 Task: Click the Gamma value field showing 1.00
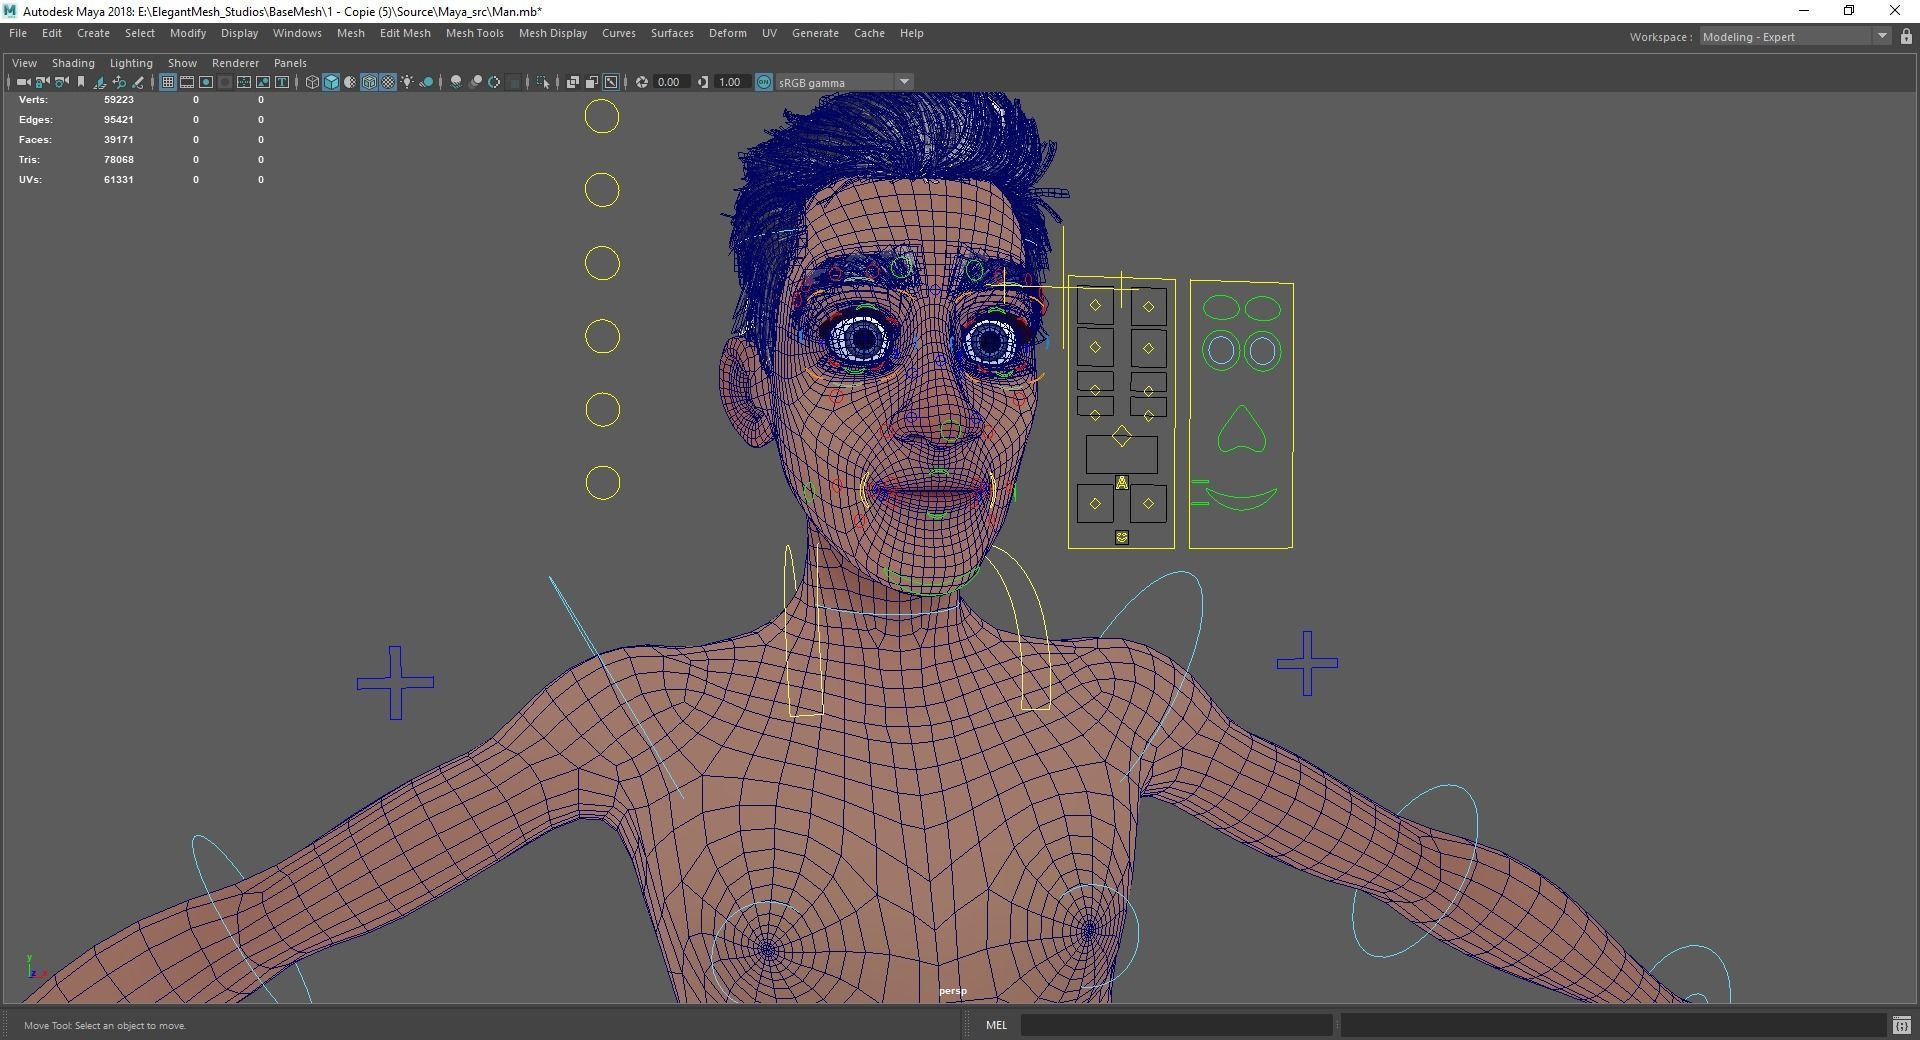(732, 82)
